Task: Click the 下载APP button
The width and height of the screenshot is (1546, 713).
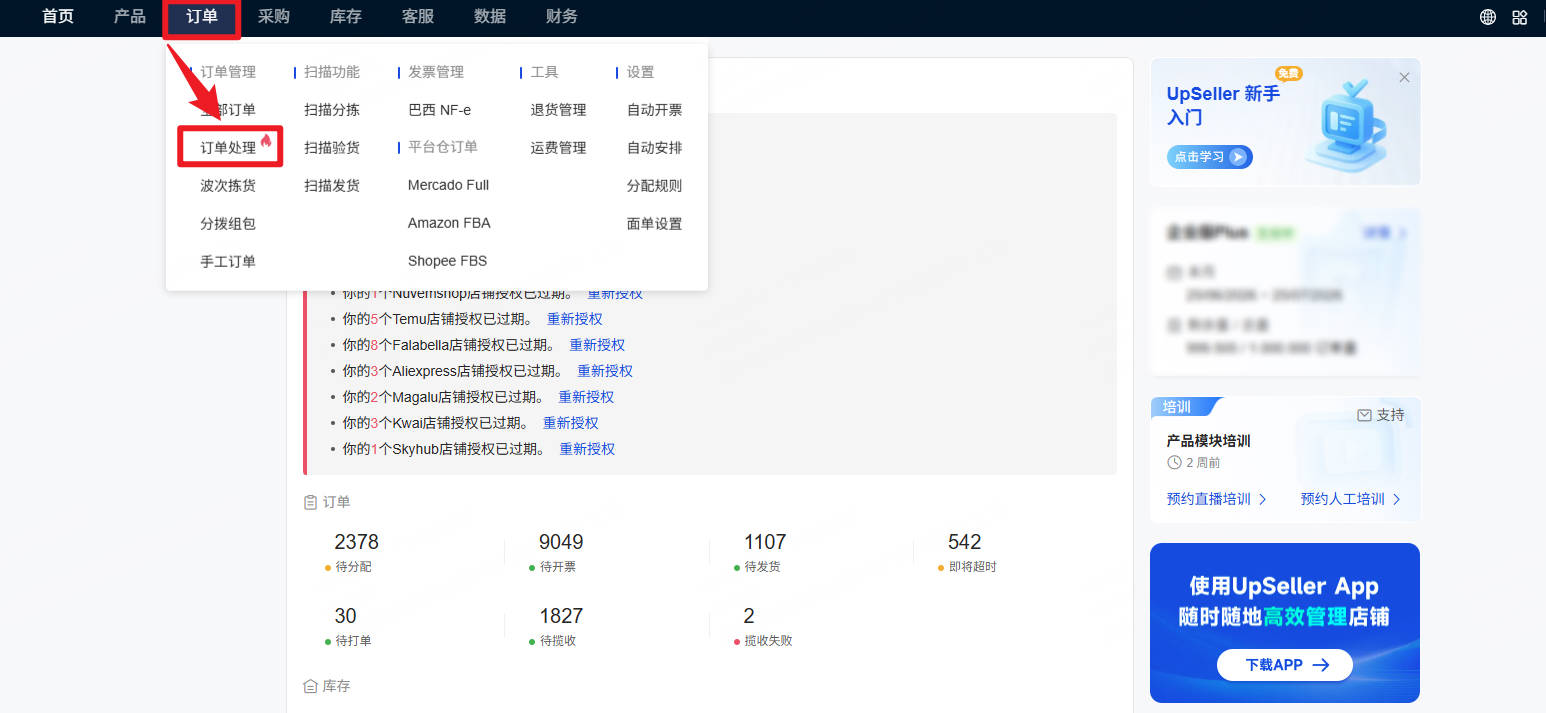Action: [x=1285, y=665]
